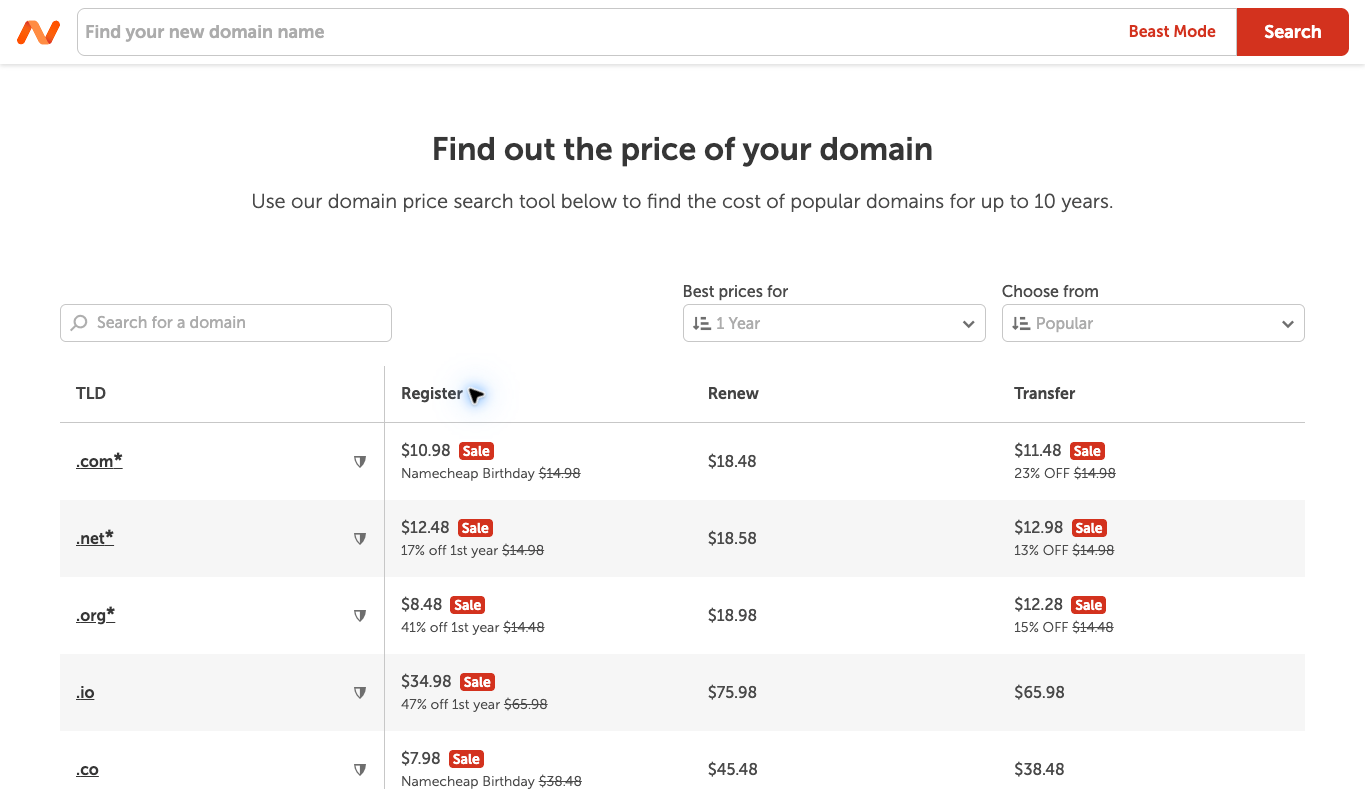This screenshot has height=789, width=1365.
Task: Click the shield icon in the .co row
Action: pos(360,769)
